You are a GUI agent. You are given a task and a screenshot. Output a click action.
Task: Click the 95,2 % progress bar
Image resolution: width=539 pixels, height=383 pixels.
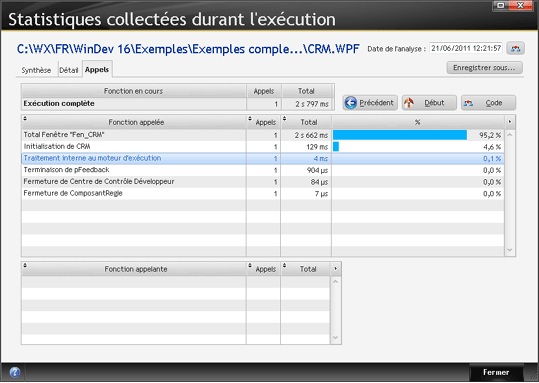400,135
